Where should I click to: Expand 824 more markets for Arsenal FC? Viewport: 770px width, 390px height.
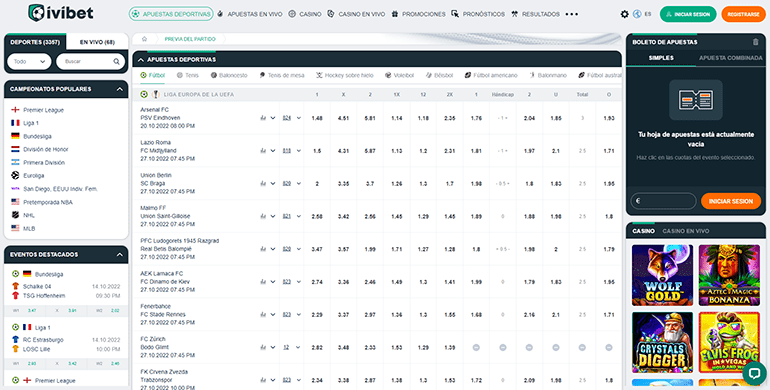[292, 118]
